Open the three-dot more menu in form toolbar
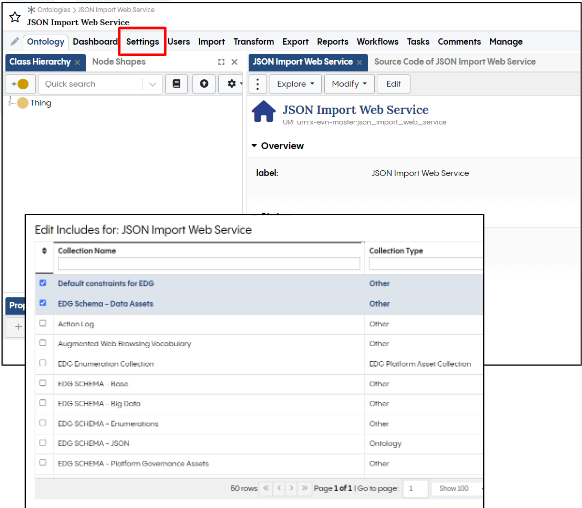The height and width of the screenshot is (508, 582). click(258, 84)
